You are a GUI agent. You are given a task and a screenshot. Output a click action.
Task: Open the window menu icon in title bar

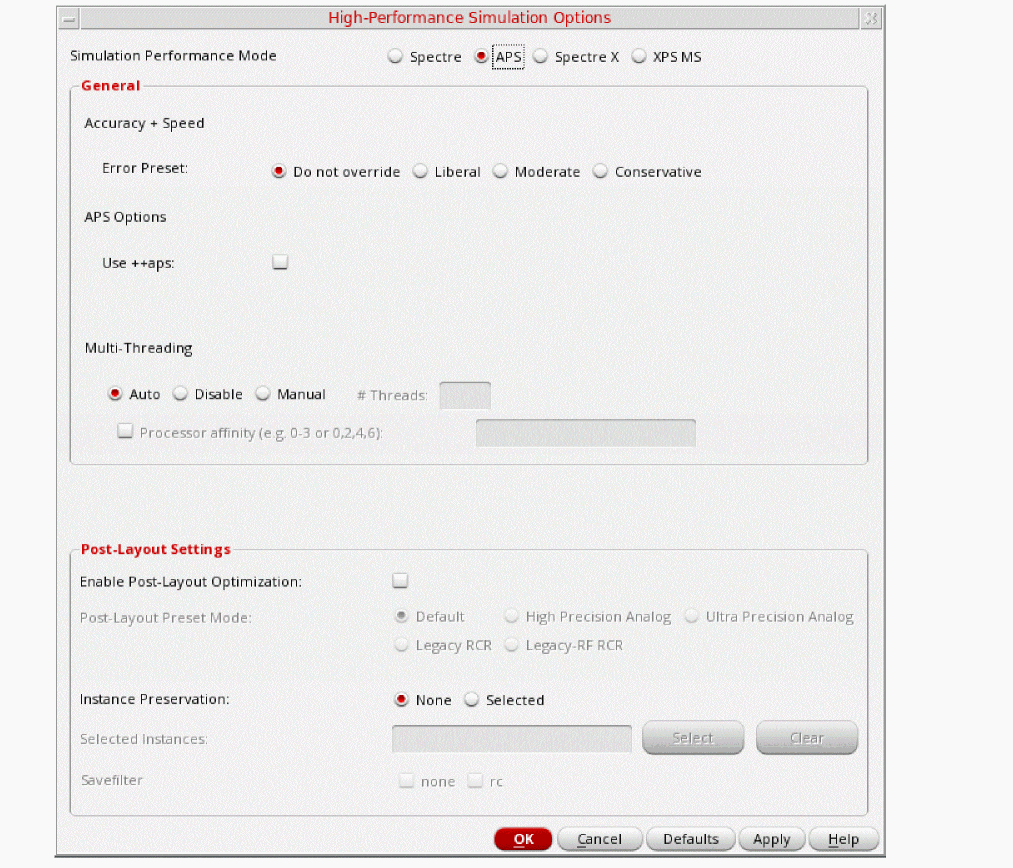(x=67, y=18)
